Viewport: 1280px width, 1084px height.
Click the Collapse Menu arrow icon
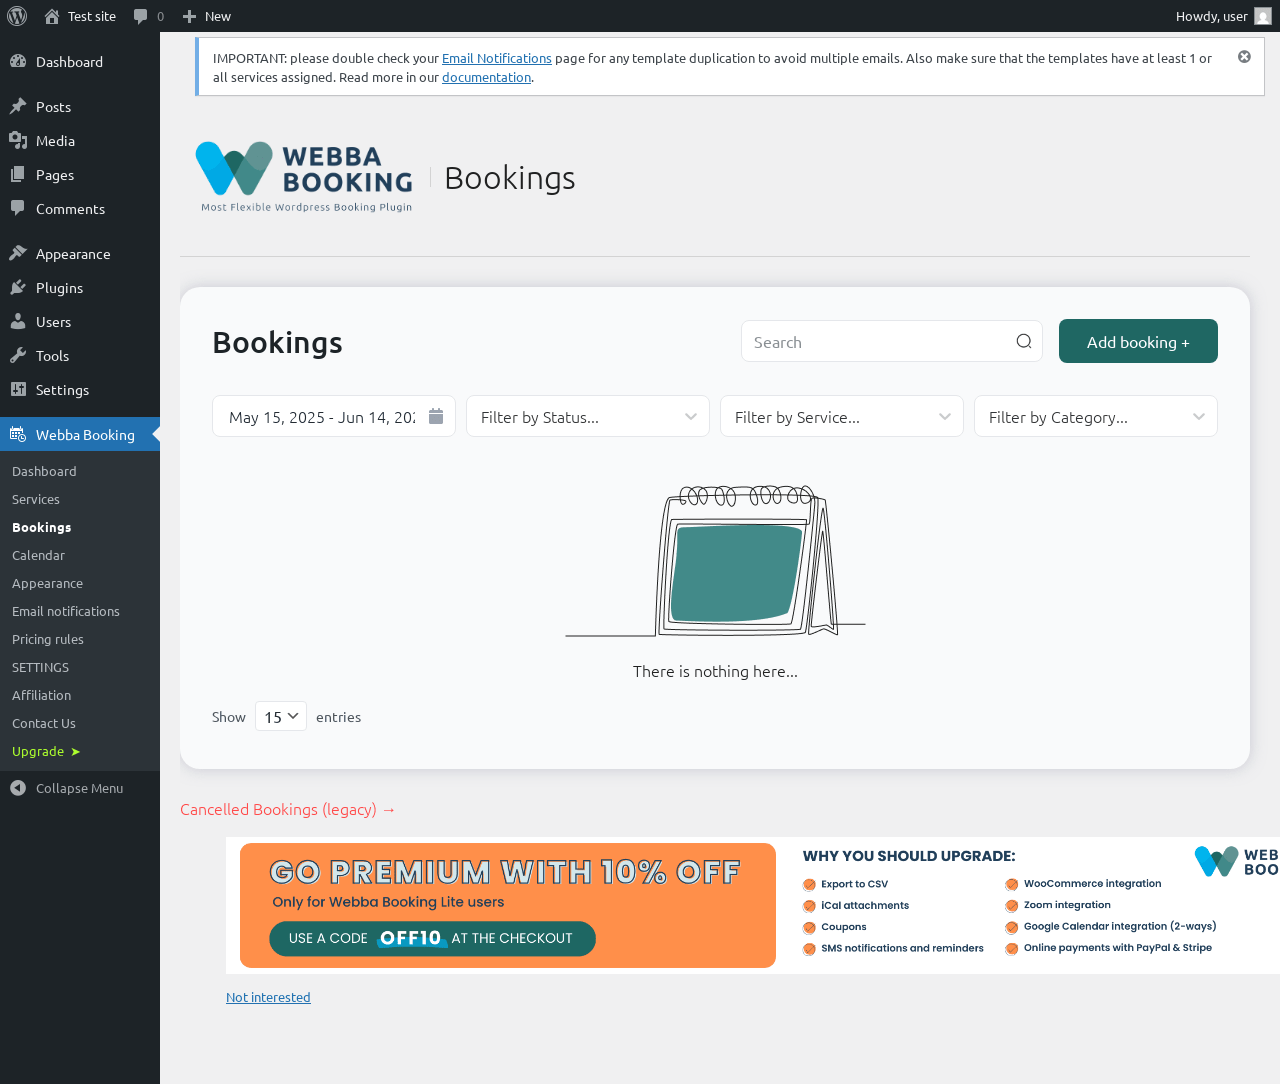pos(18,788)
